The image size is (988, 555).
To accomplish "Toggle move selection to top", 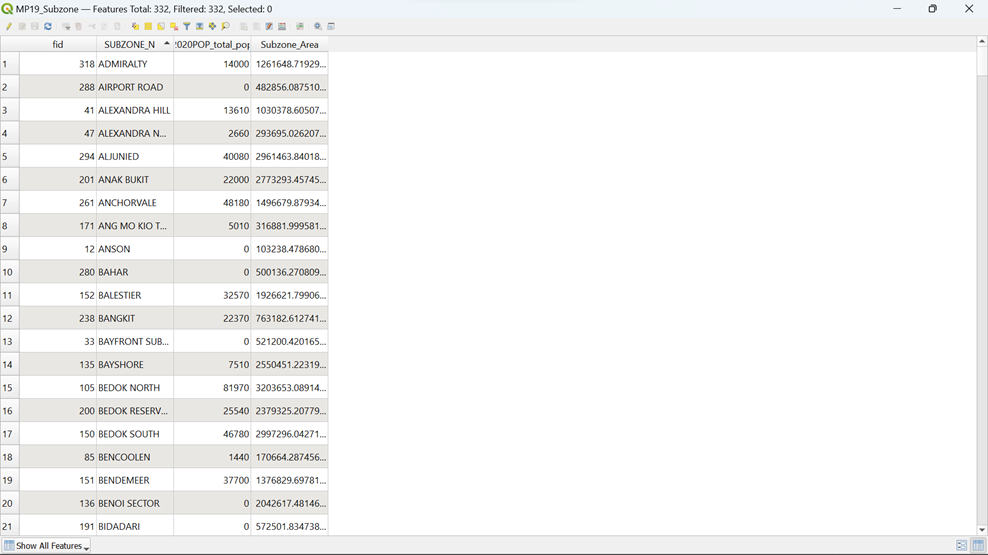I will coord(200,27).
